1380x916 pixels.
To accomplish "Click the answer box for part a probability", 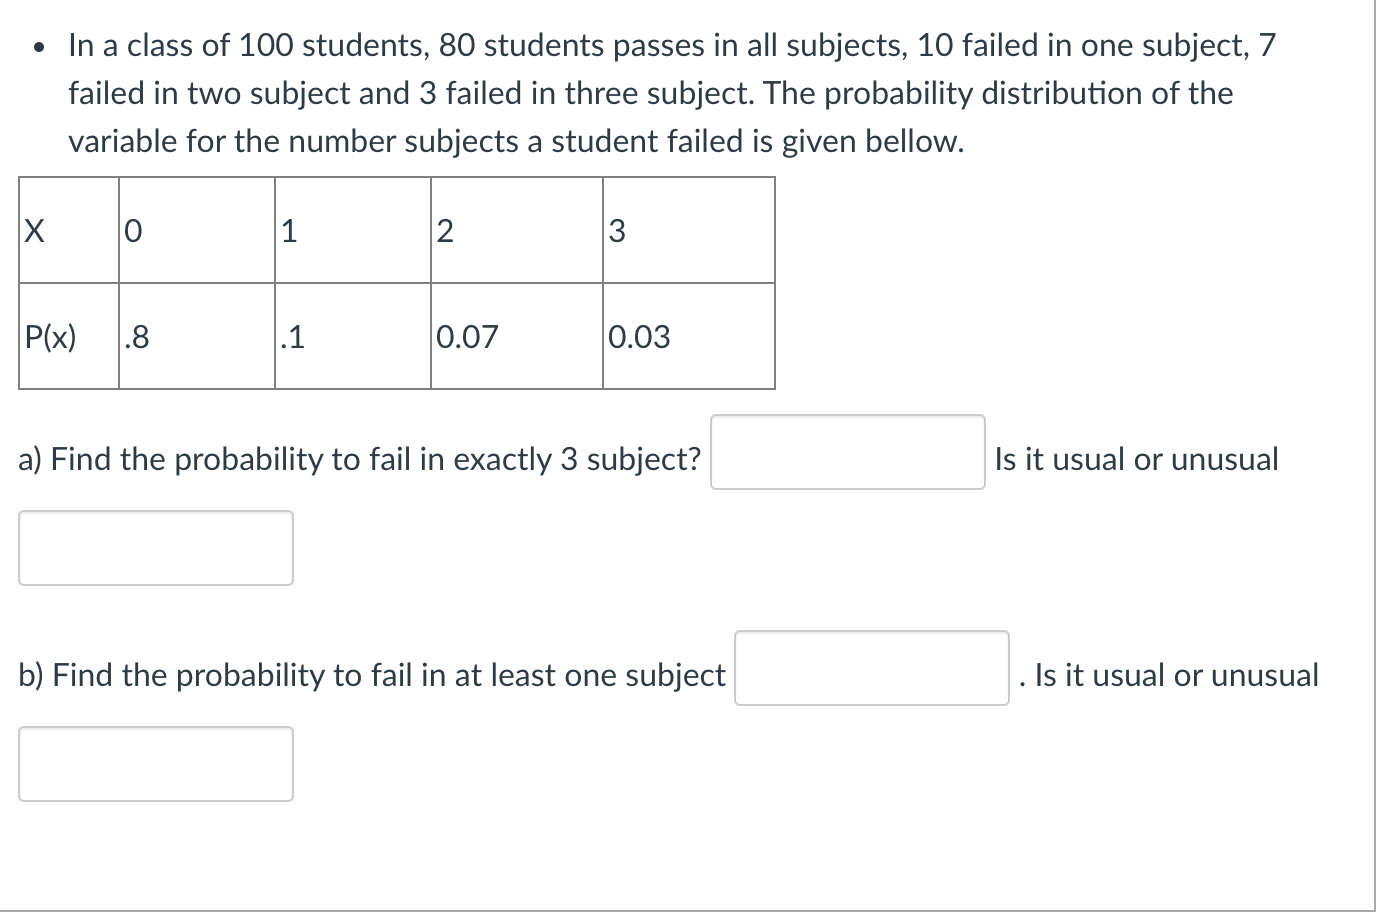I will (x=847, y=452).
